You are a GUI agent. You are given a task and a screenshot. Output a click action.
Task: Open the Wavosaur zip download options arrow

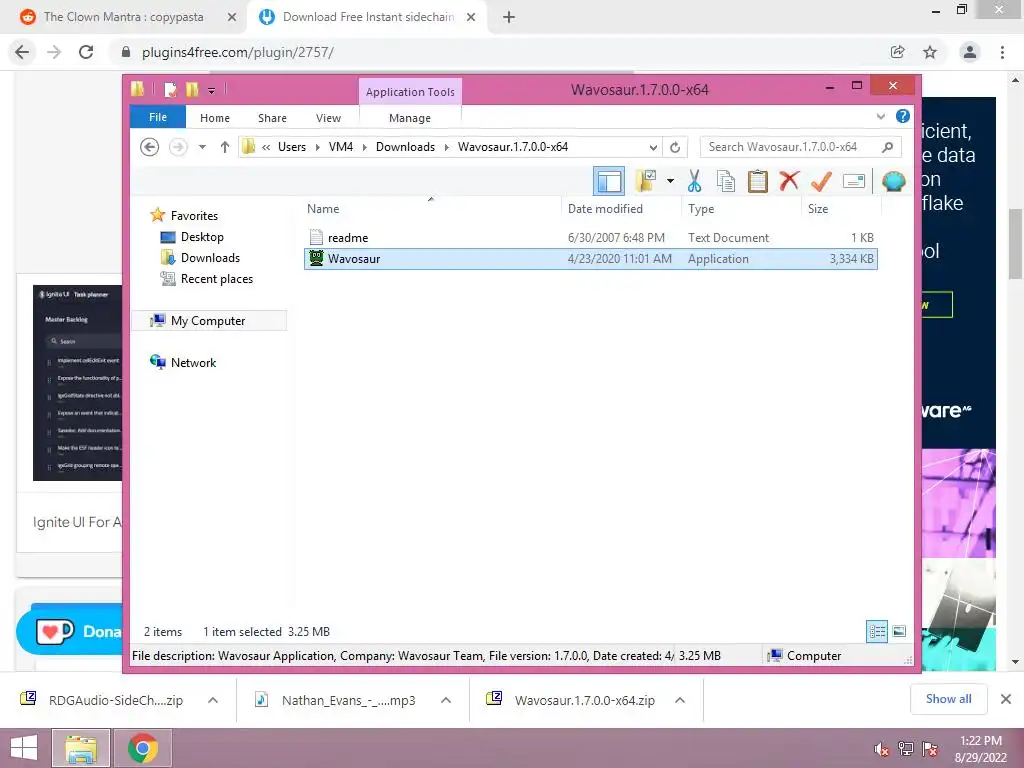[680, 700]
